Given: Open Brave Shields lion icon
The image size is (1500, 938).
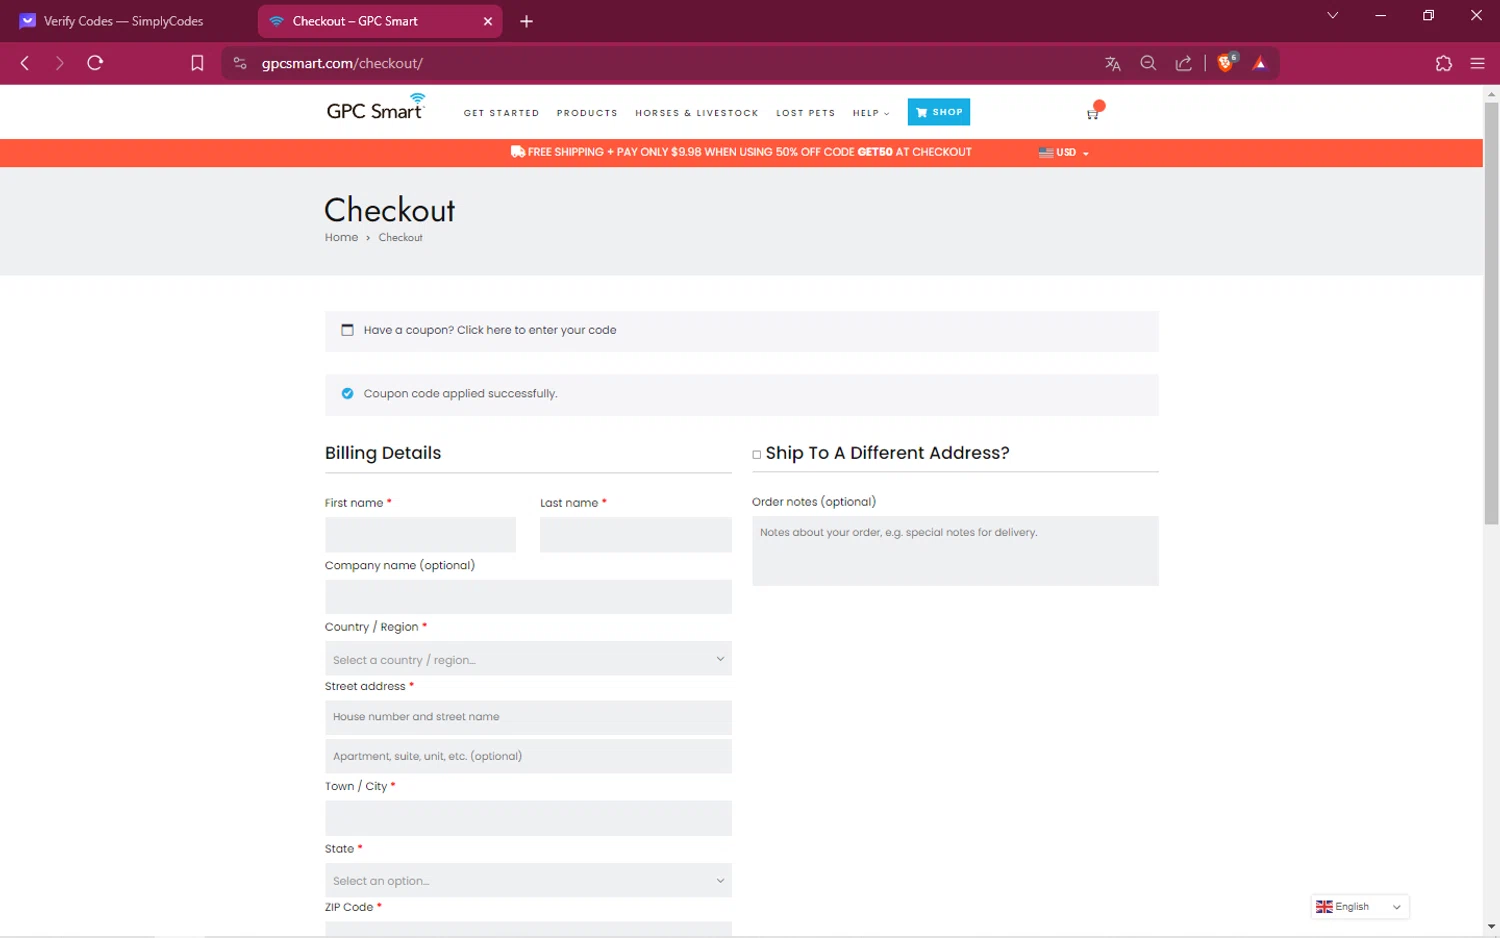Looking at the screenshot, I should (x=1226, y=62).
